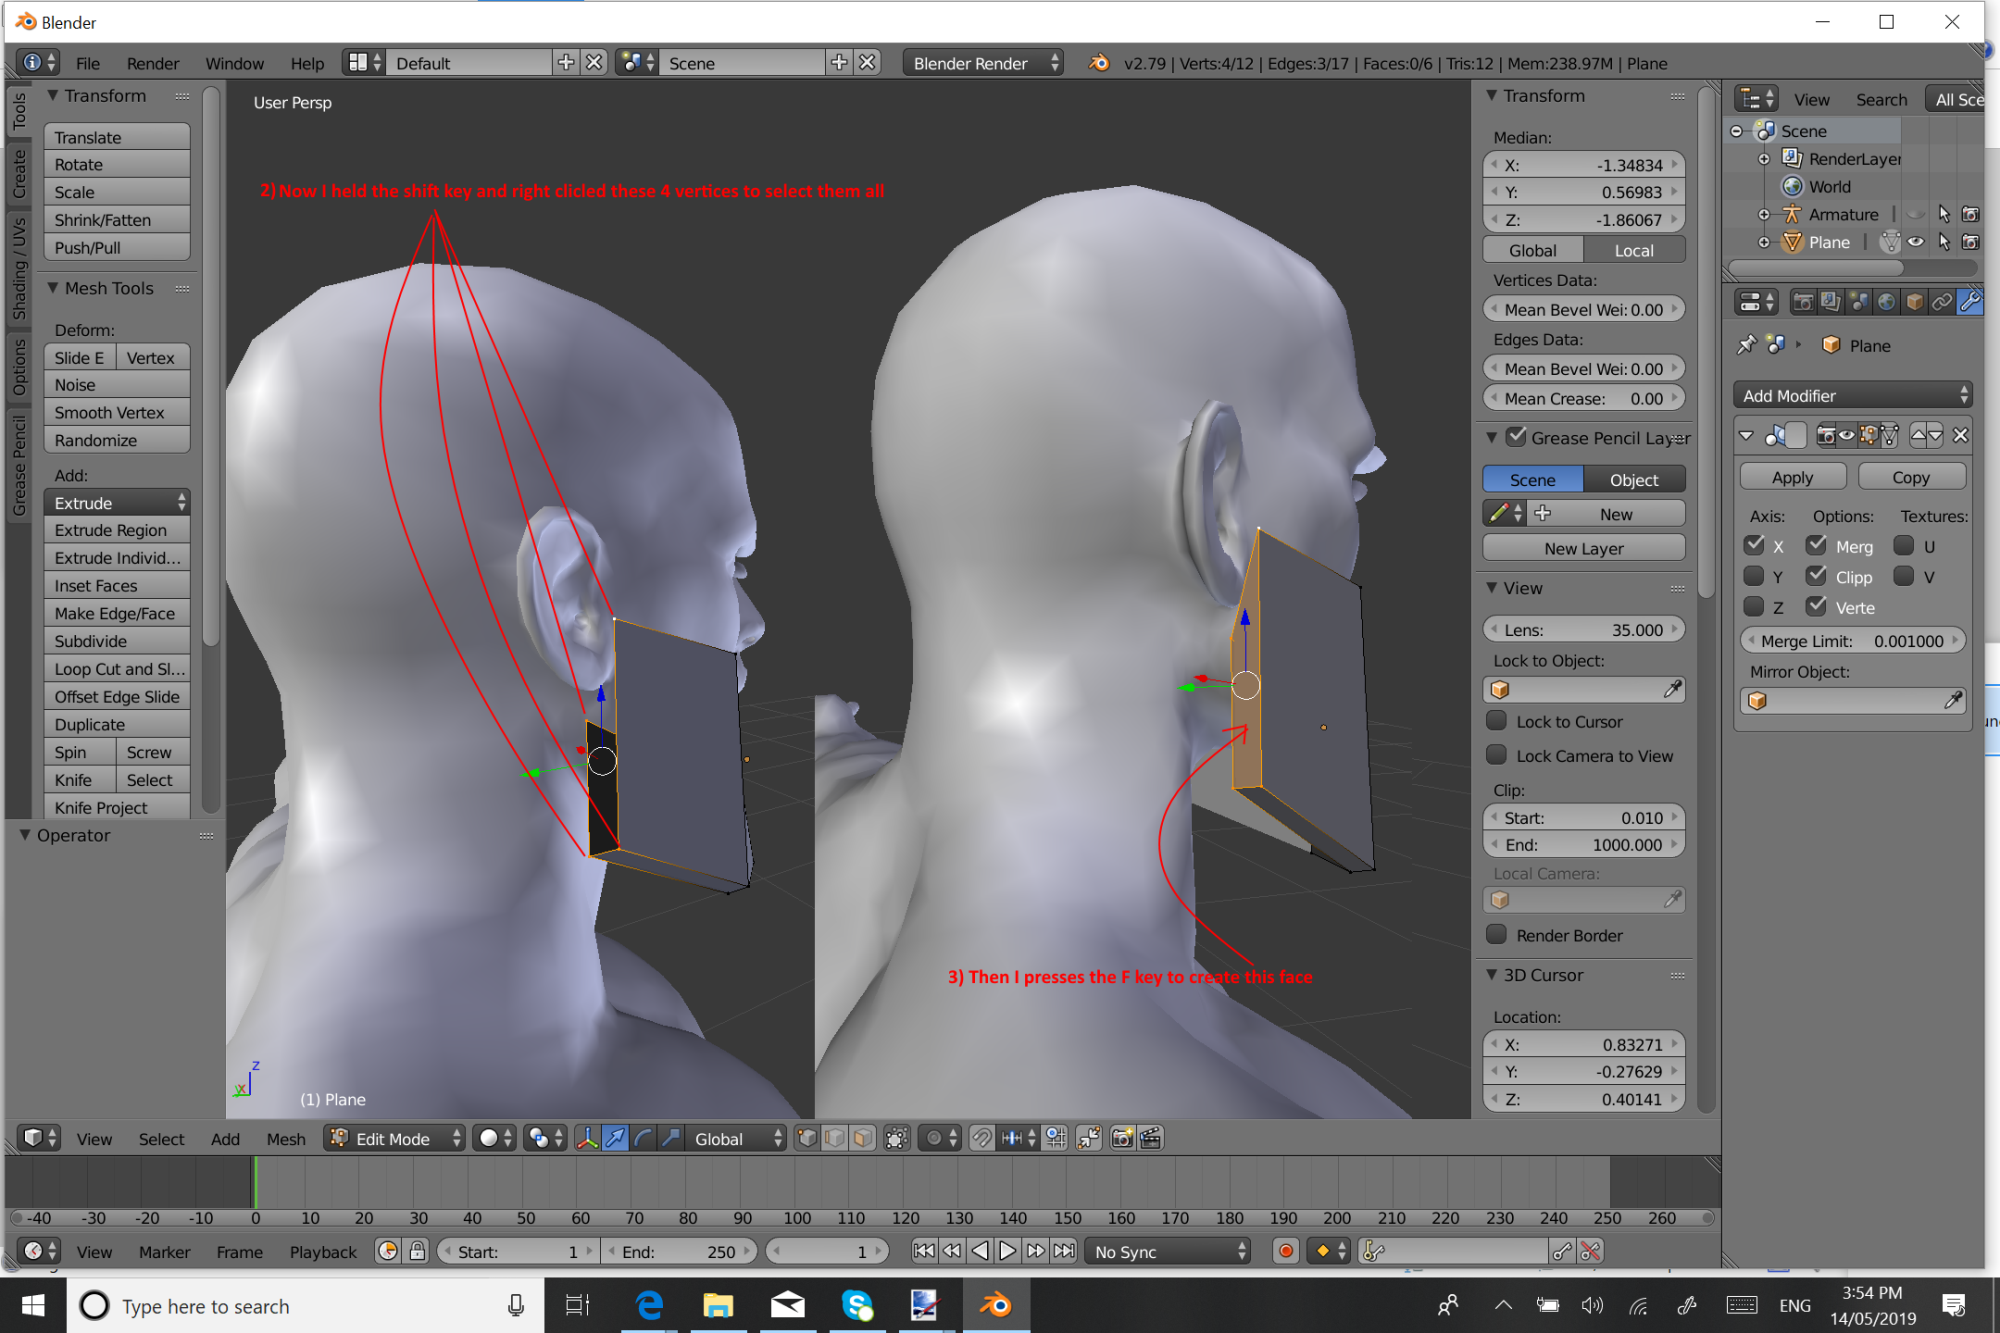This screenshot has height=1333, width=2000.
Task: Uncheck the Grease Pencil Layers checkbox
Action: pos(1517,437)
